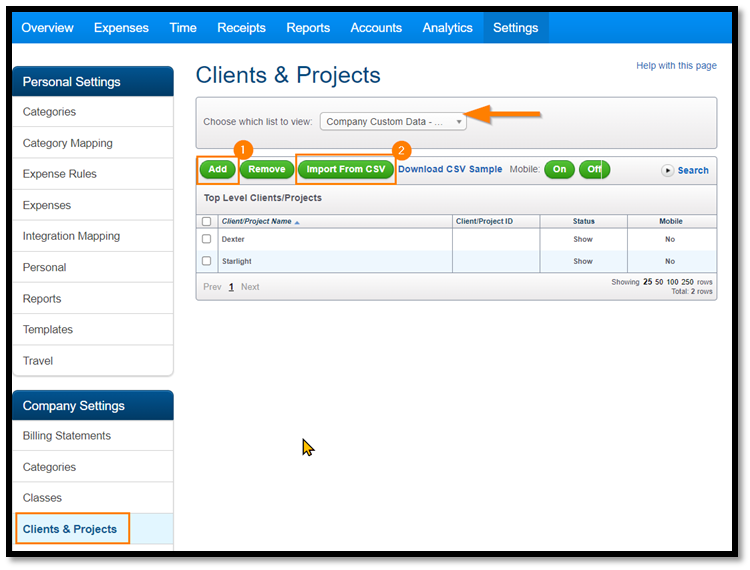
Task: Open the Reports top navigation tab
Action: pos(308,28)
